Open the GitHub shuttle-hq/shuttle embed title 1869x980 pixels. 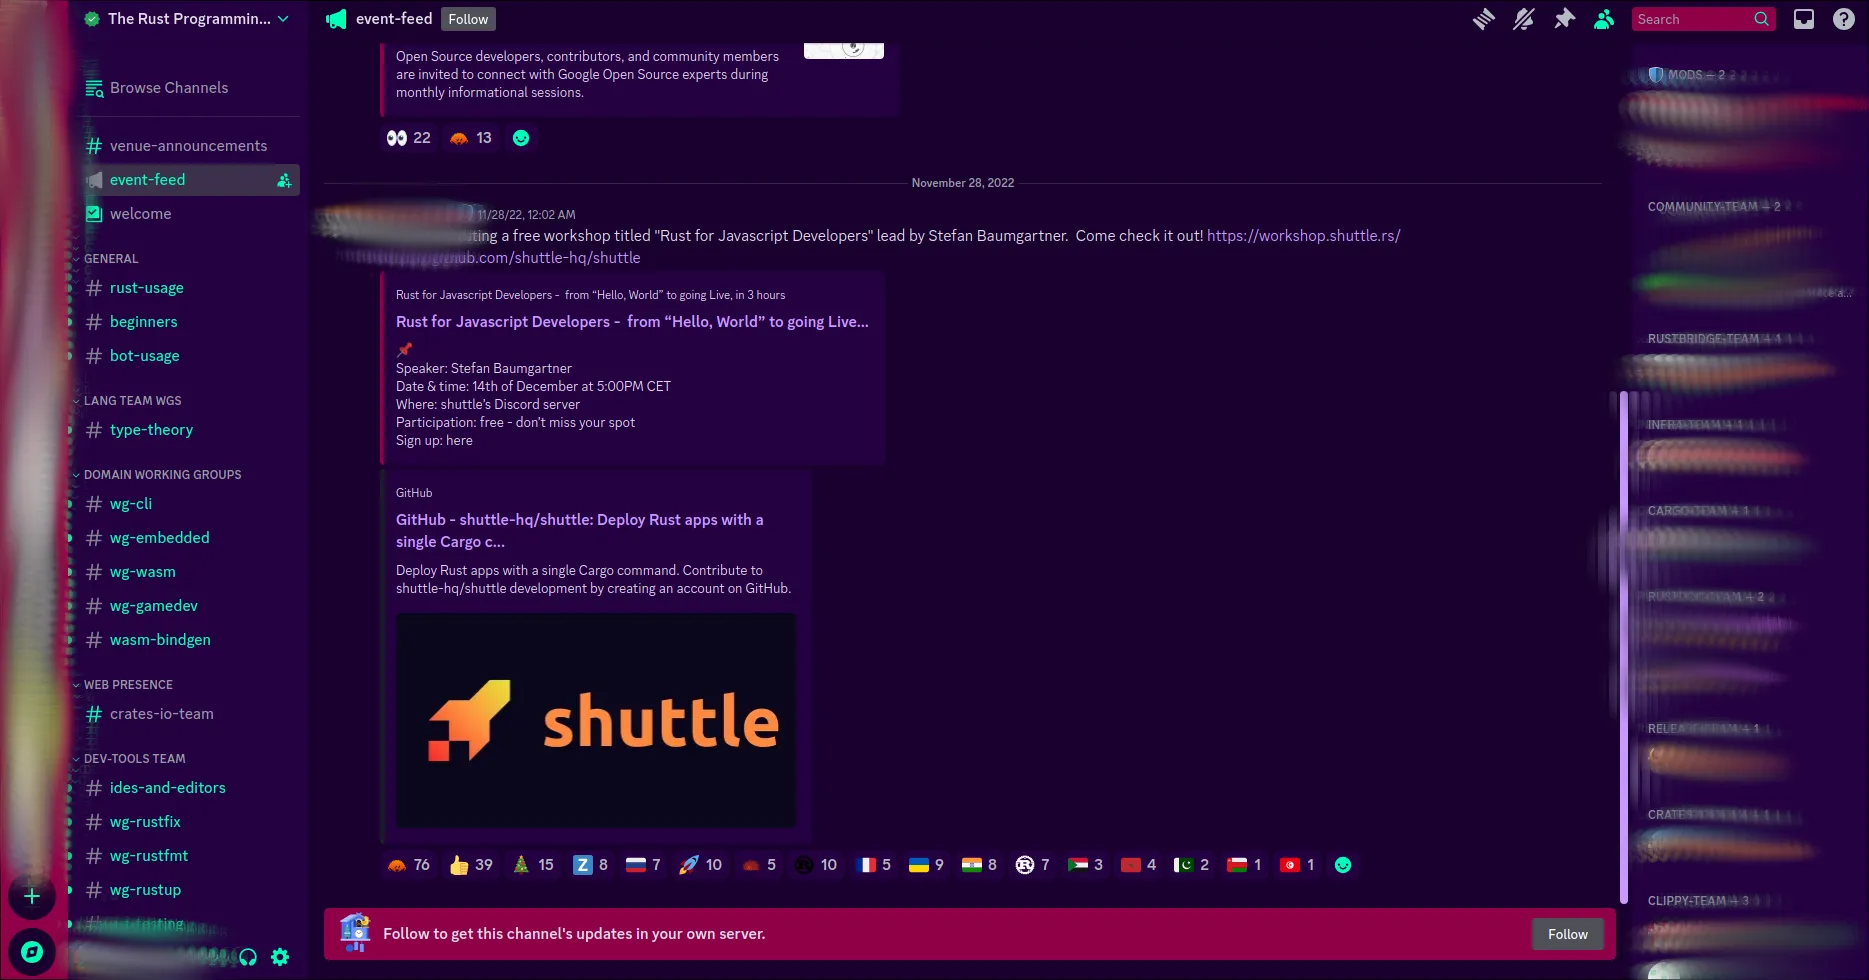[x=580, y=531]
